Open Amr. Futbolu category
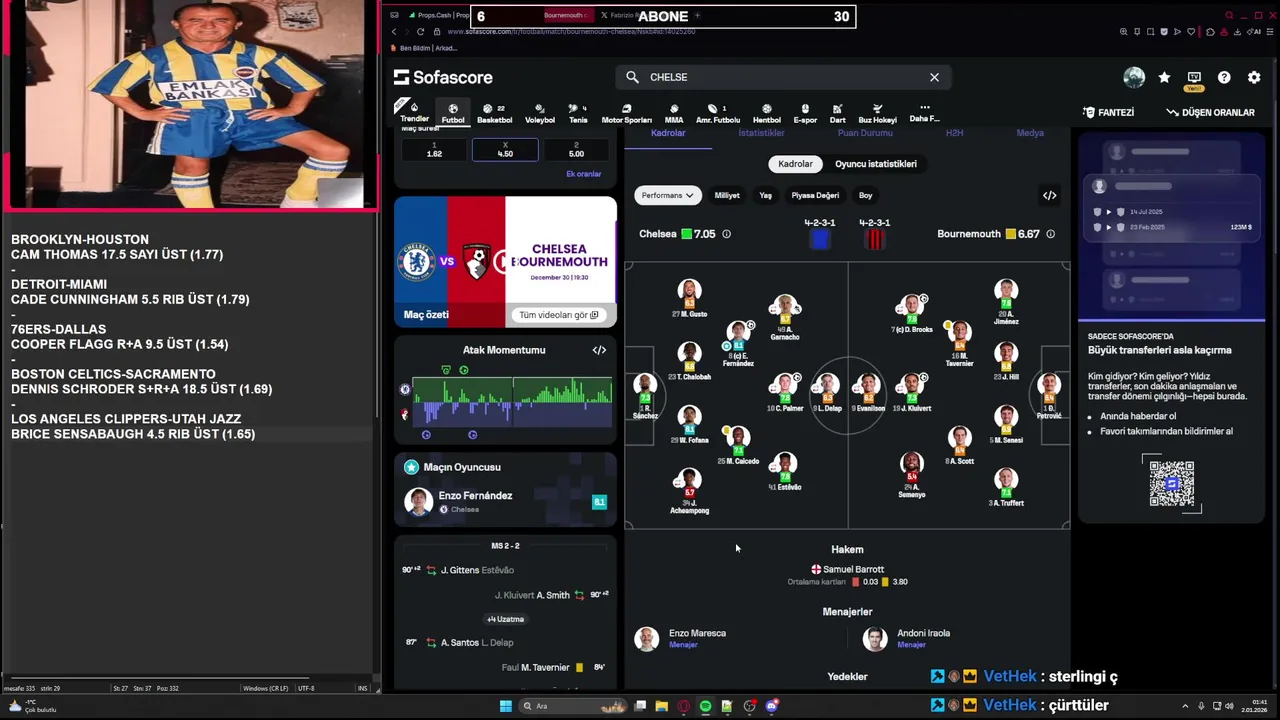The image size is (1280, 720). click(x=717, y=113)
